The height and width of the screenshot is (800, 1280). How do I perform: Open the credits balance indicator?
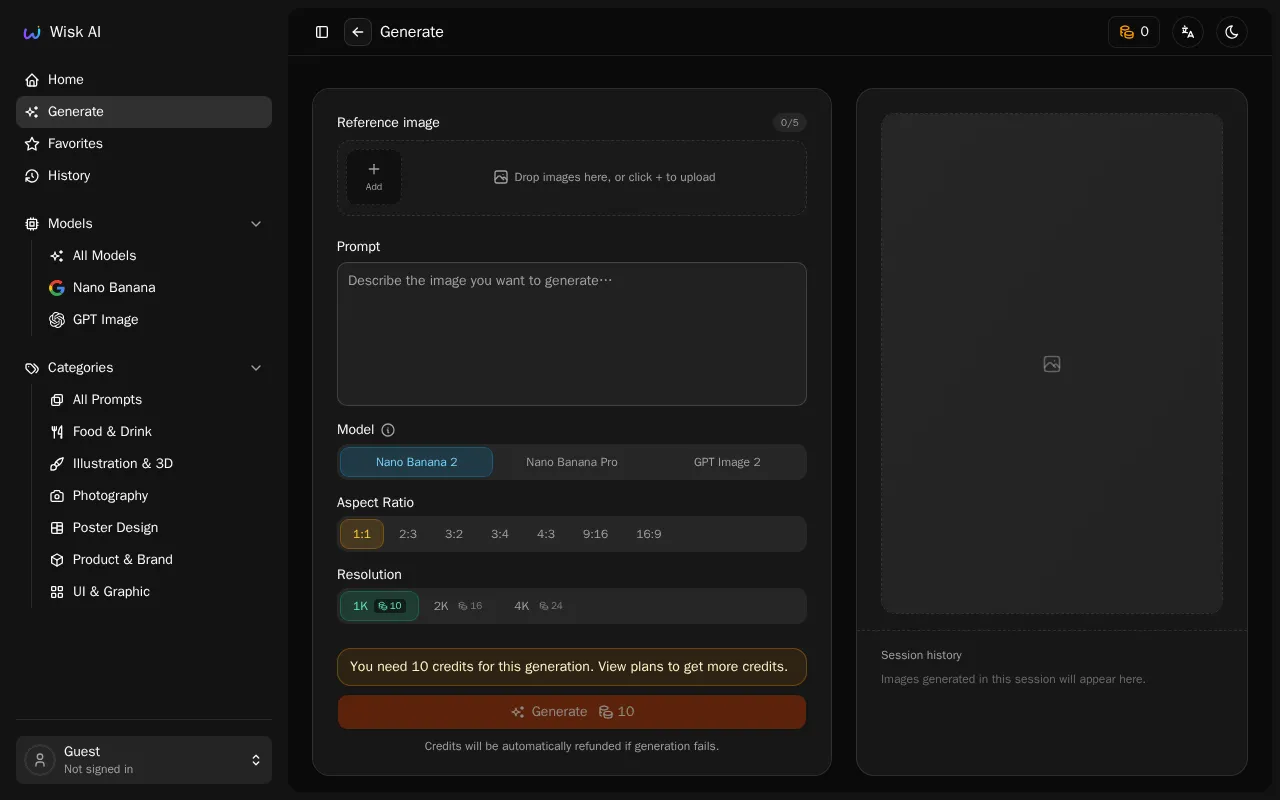click(x=1134, y=32)
